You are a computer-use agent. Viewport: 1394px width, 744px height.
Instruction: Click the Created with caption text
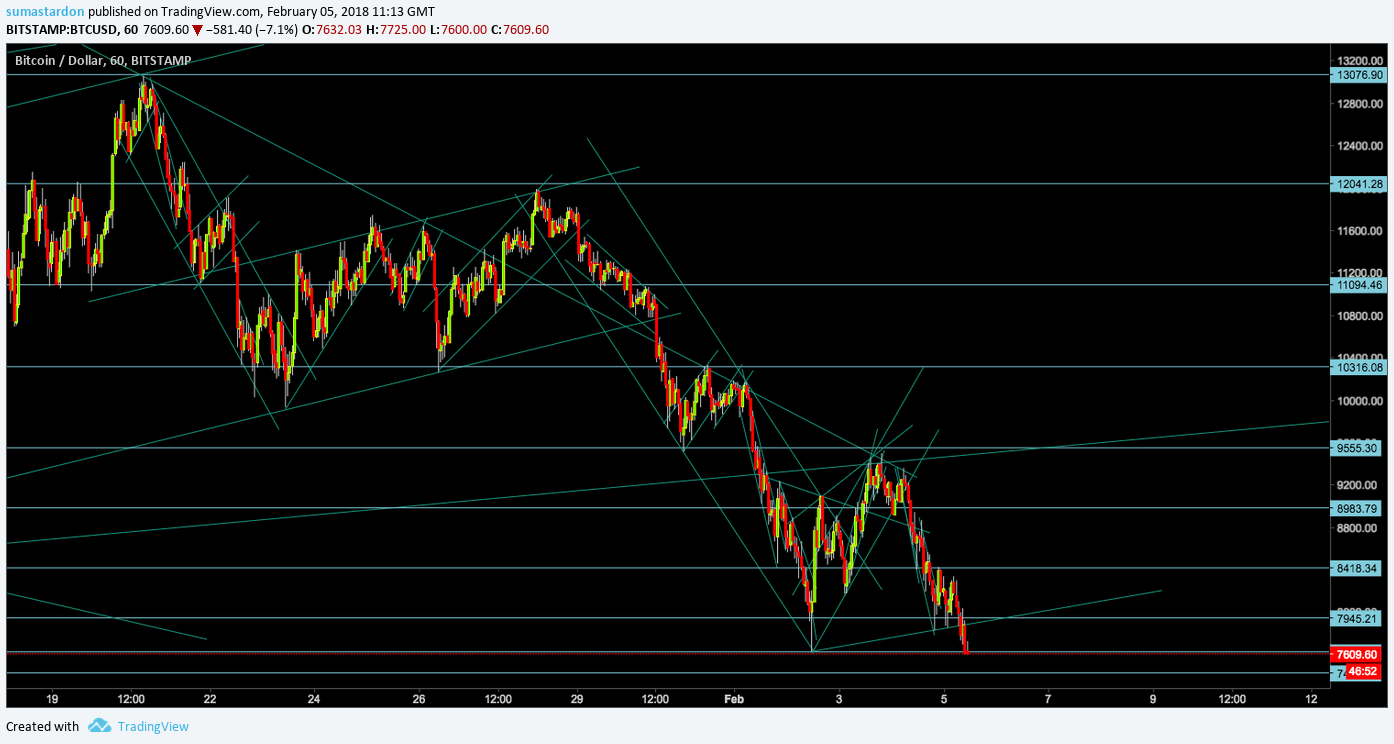pos(42,727)
